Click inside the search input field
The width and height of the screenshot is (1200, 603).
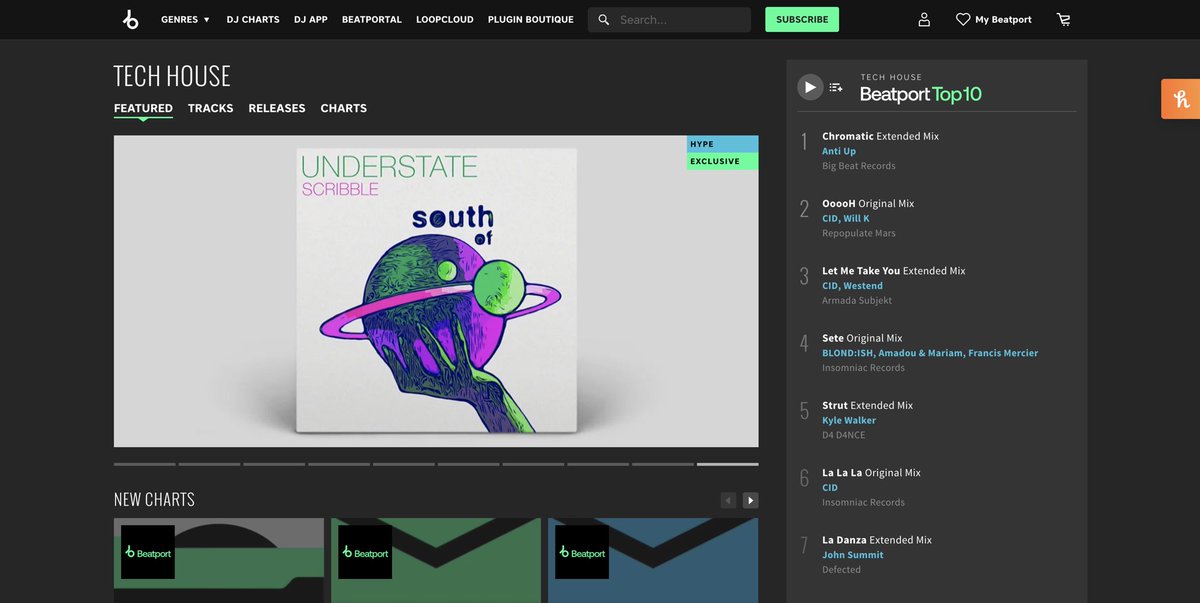(x=670, y=19)
